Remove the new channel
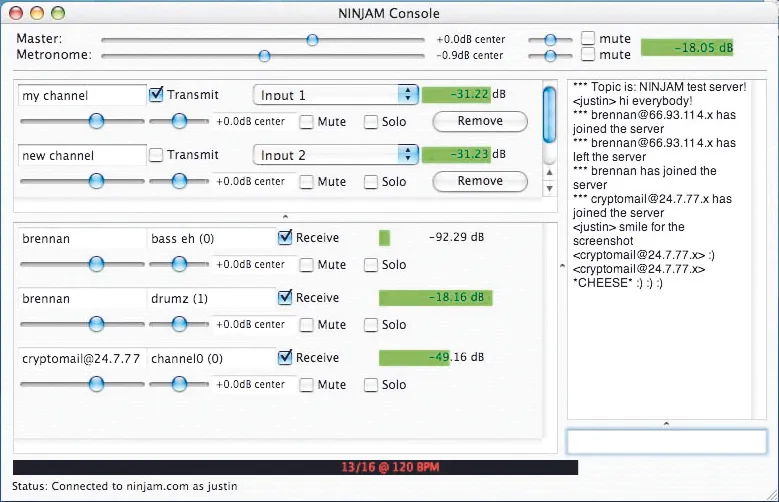 [480, 181]
